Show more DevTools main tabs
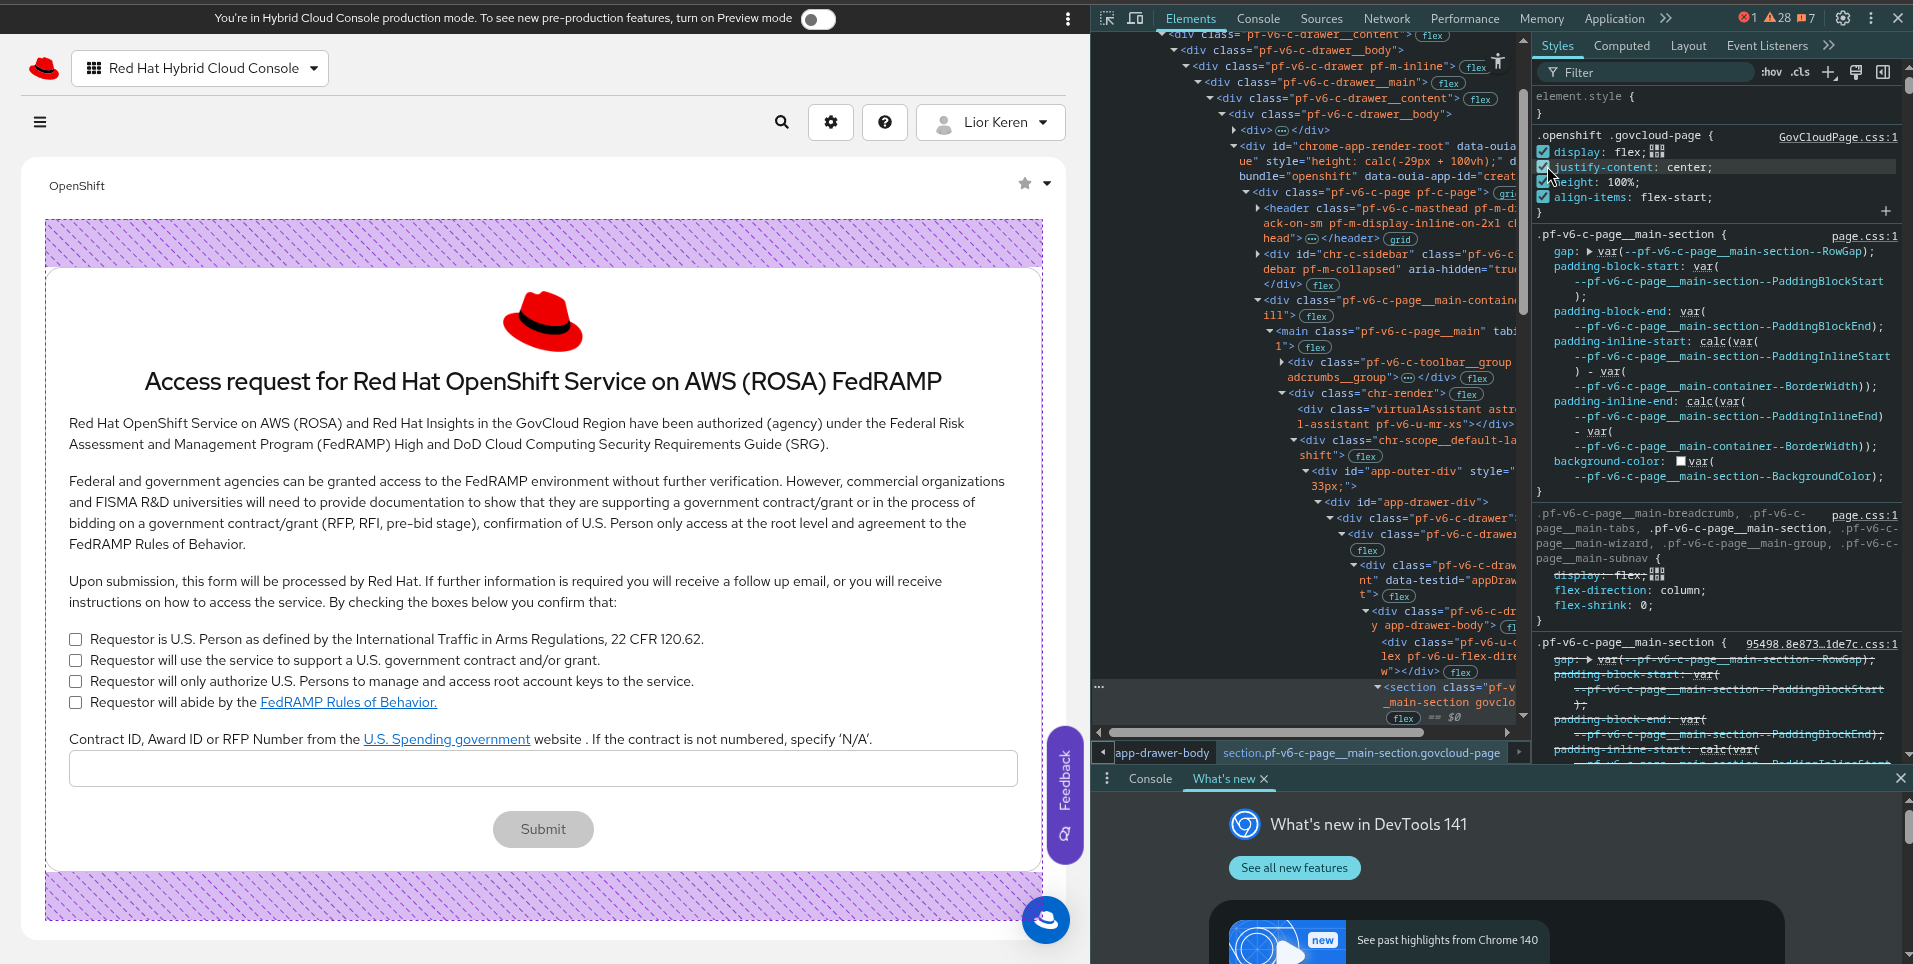 [1666, 18]
